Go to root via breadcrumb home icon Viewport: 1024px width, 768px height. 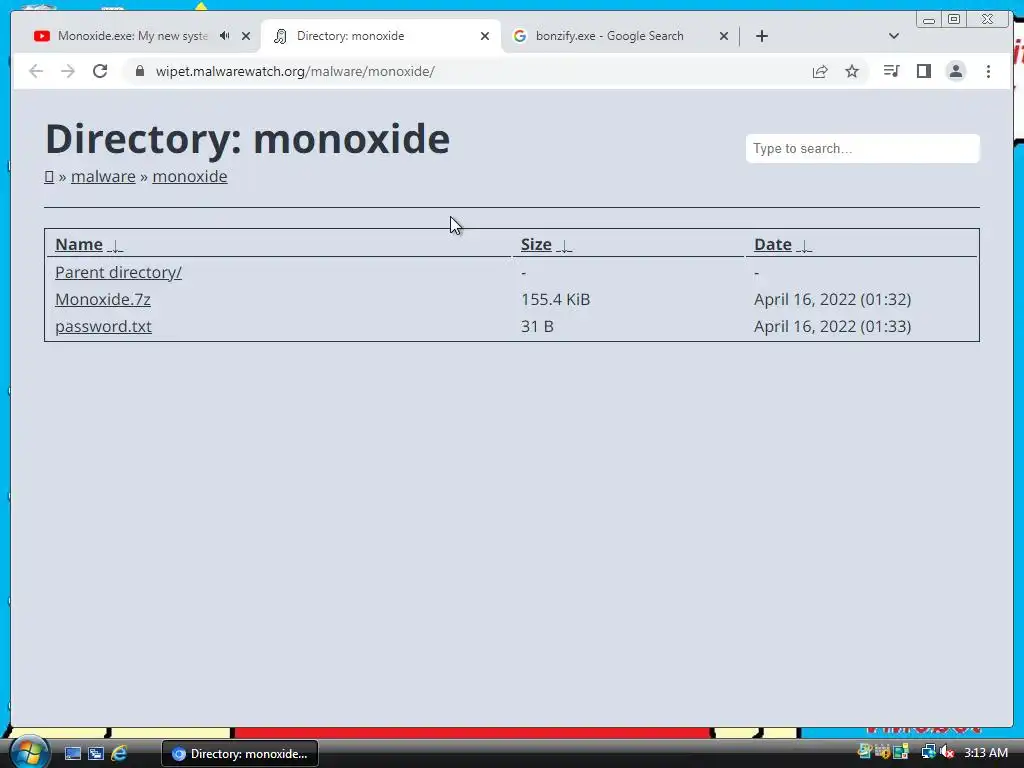pyautogui.click(x=49, y=176)
